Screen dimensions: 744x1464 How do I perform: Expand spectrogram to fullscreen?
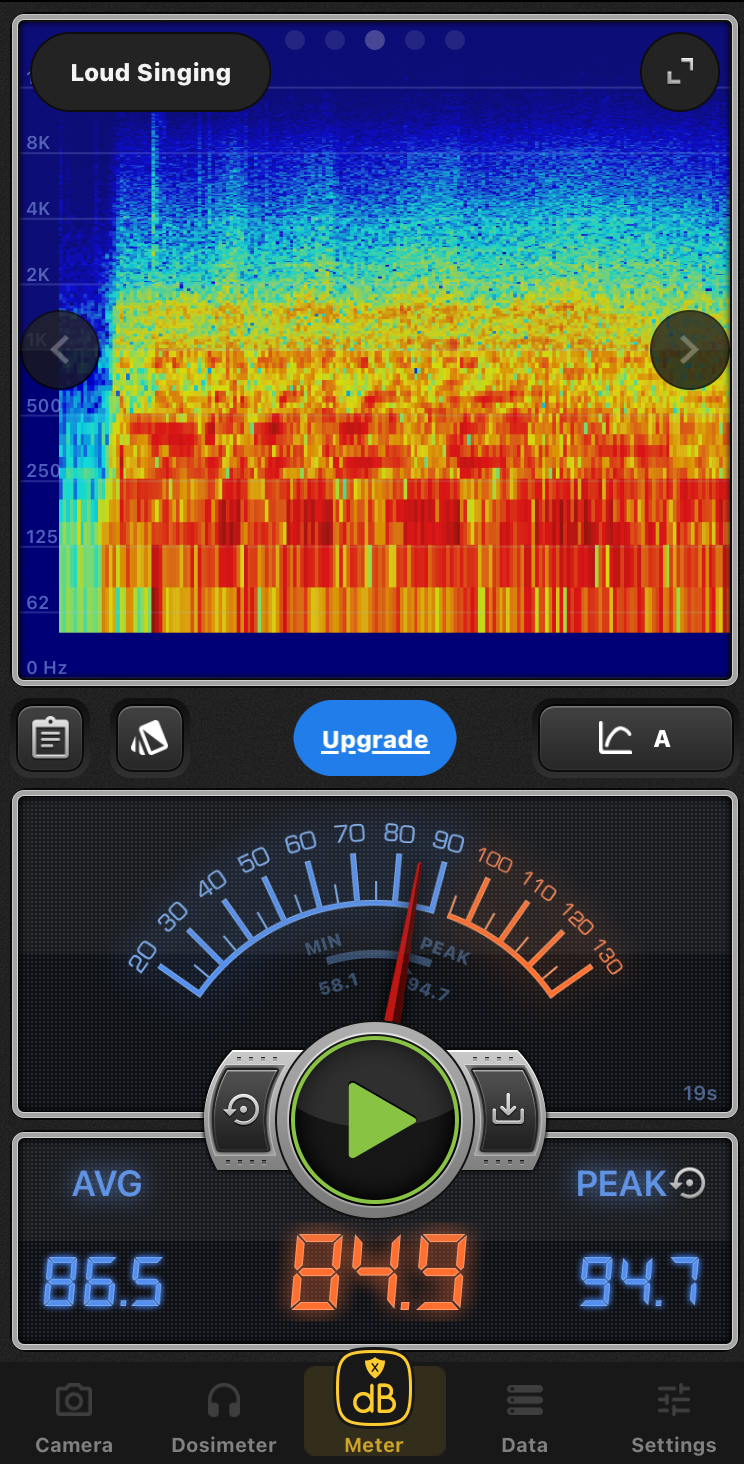click(679, 71)
